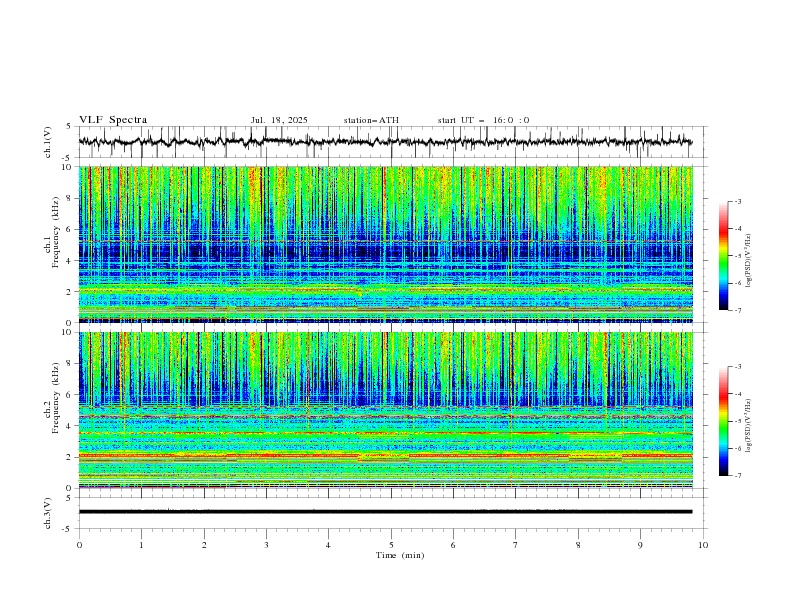The width and height of the screenshot is (792, 612).
Task: Select the "start UT = 16:0 :0" text
Action: pyautogui.click(x=483, y=120)
